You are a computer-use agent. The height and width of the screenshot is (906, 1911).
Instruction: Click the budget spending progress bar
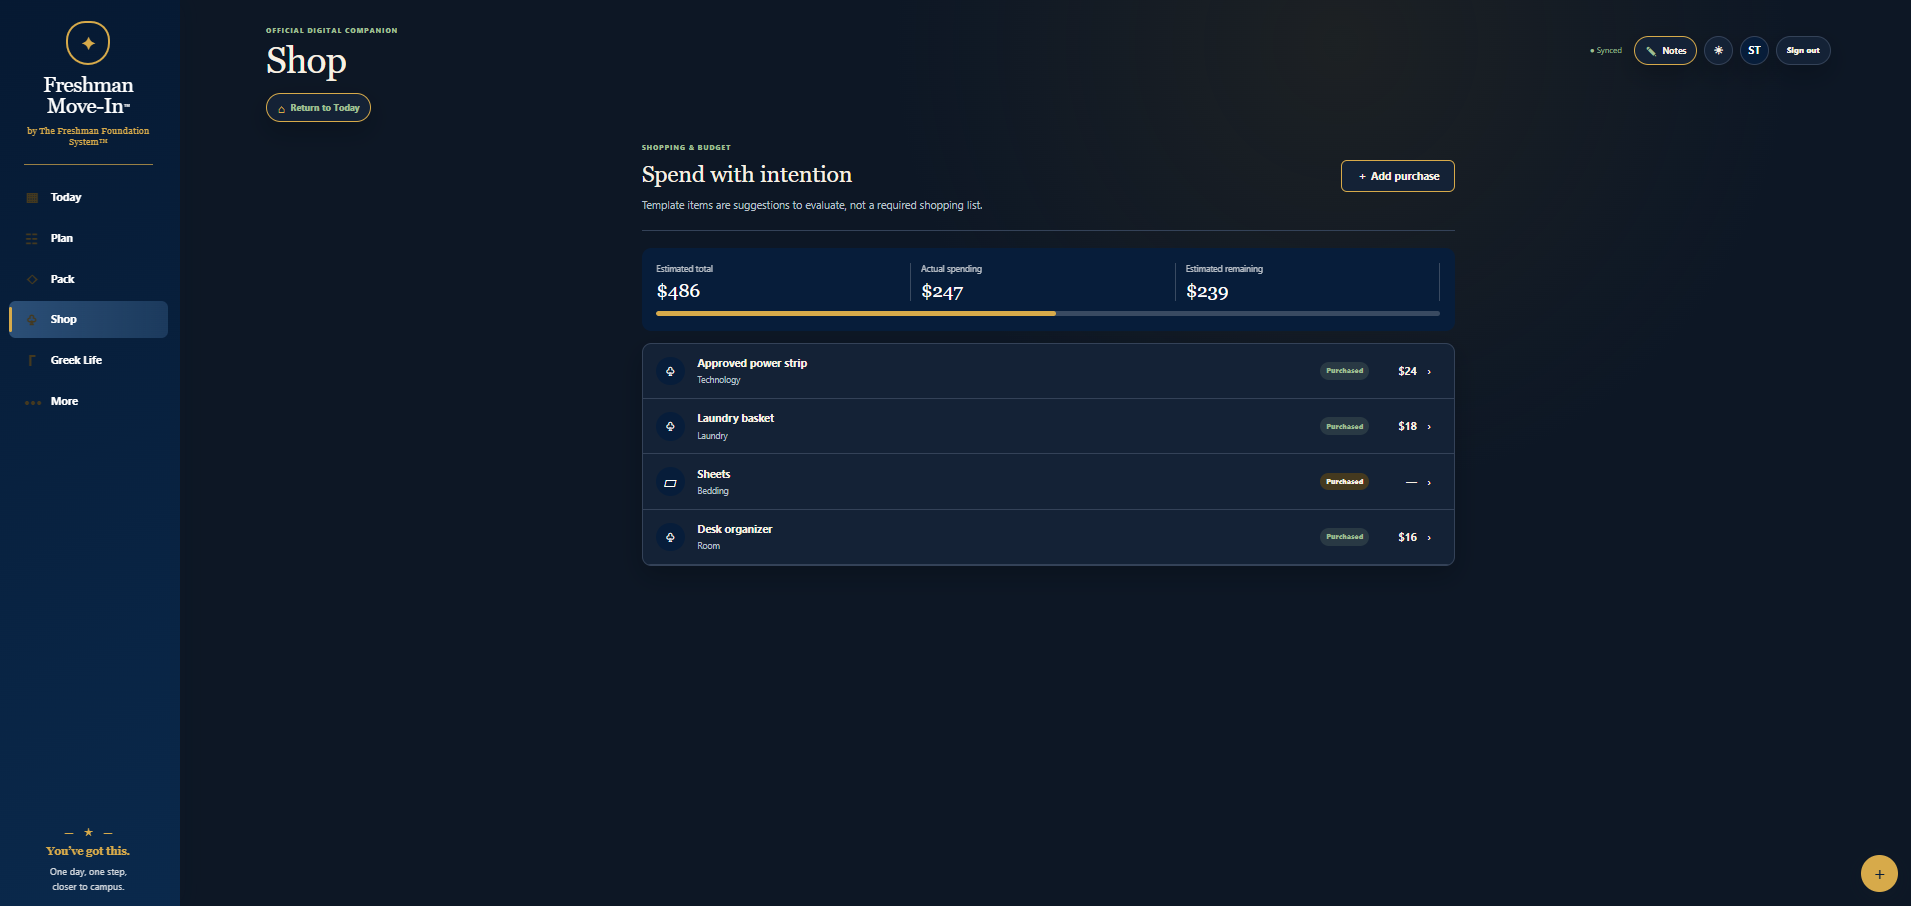coord(1047,314)
